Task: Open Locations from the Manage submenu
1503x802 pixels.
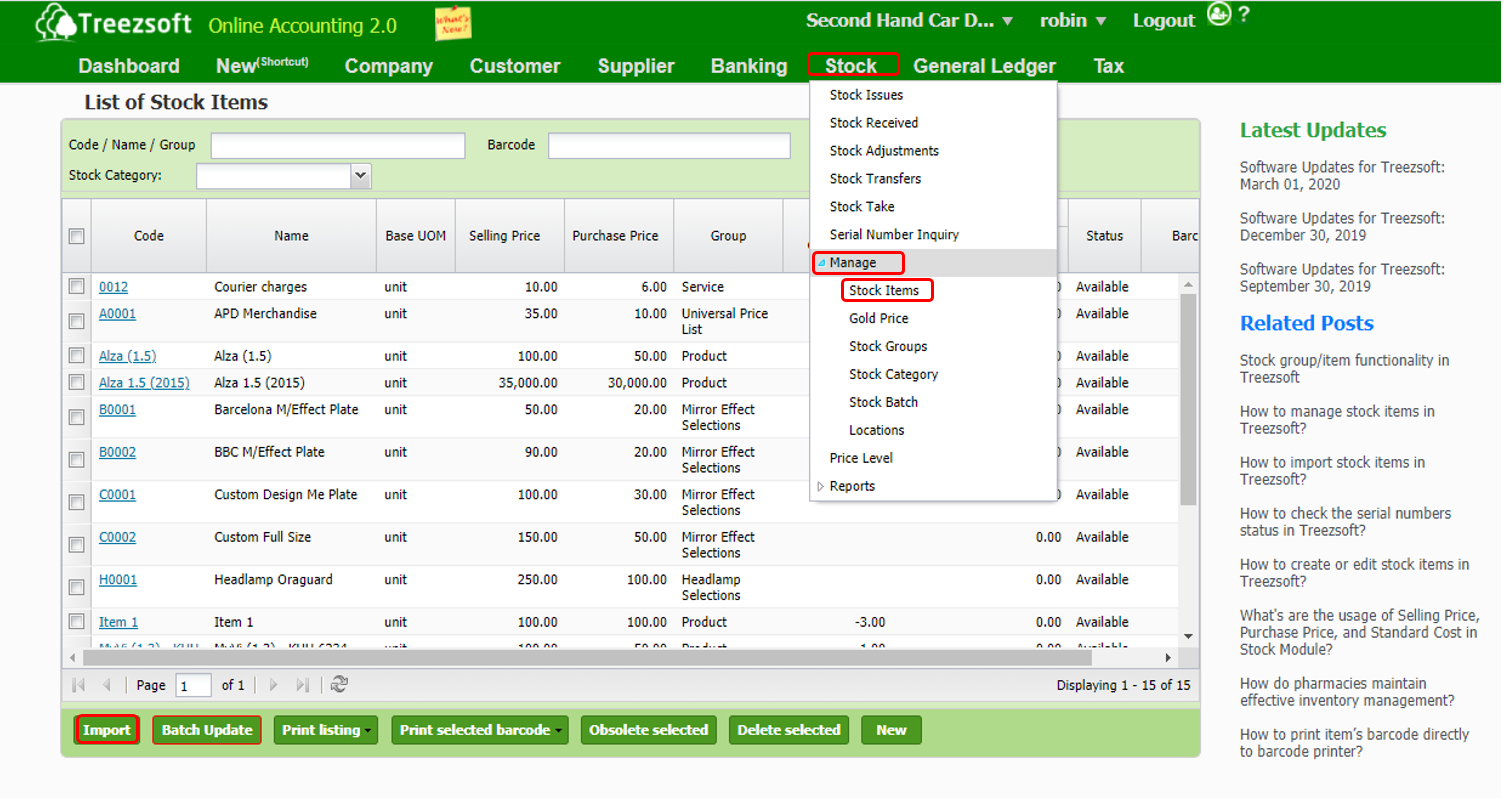Action: pyautogui.click(x=876, y=430)
